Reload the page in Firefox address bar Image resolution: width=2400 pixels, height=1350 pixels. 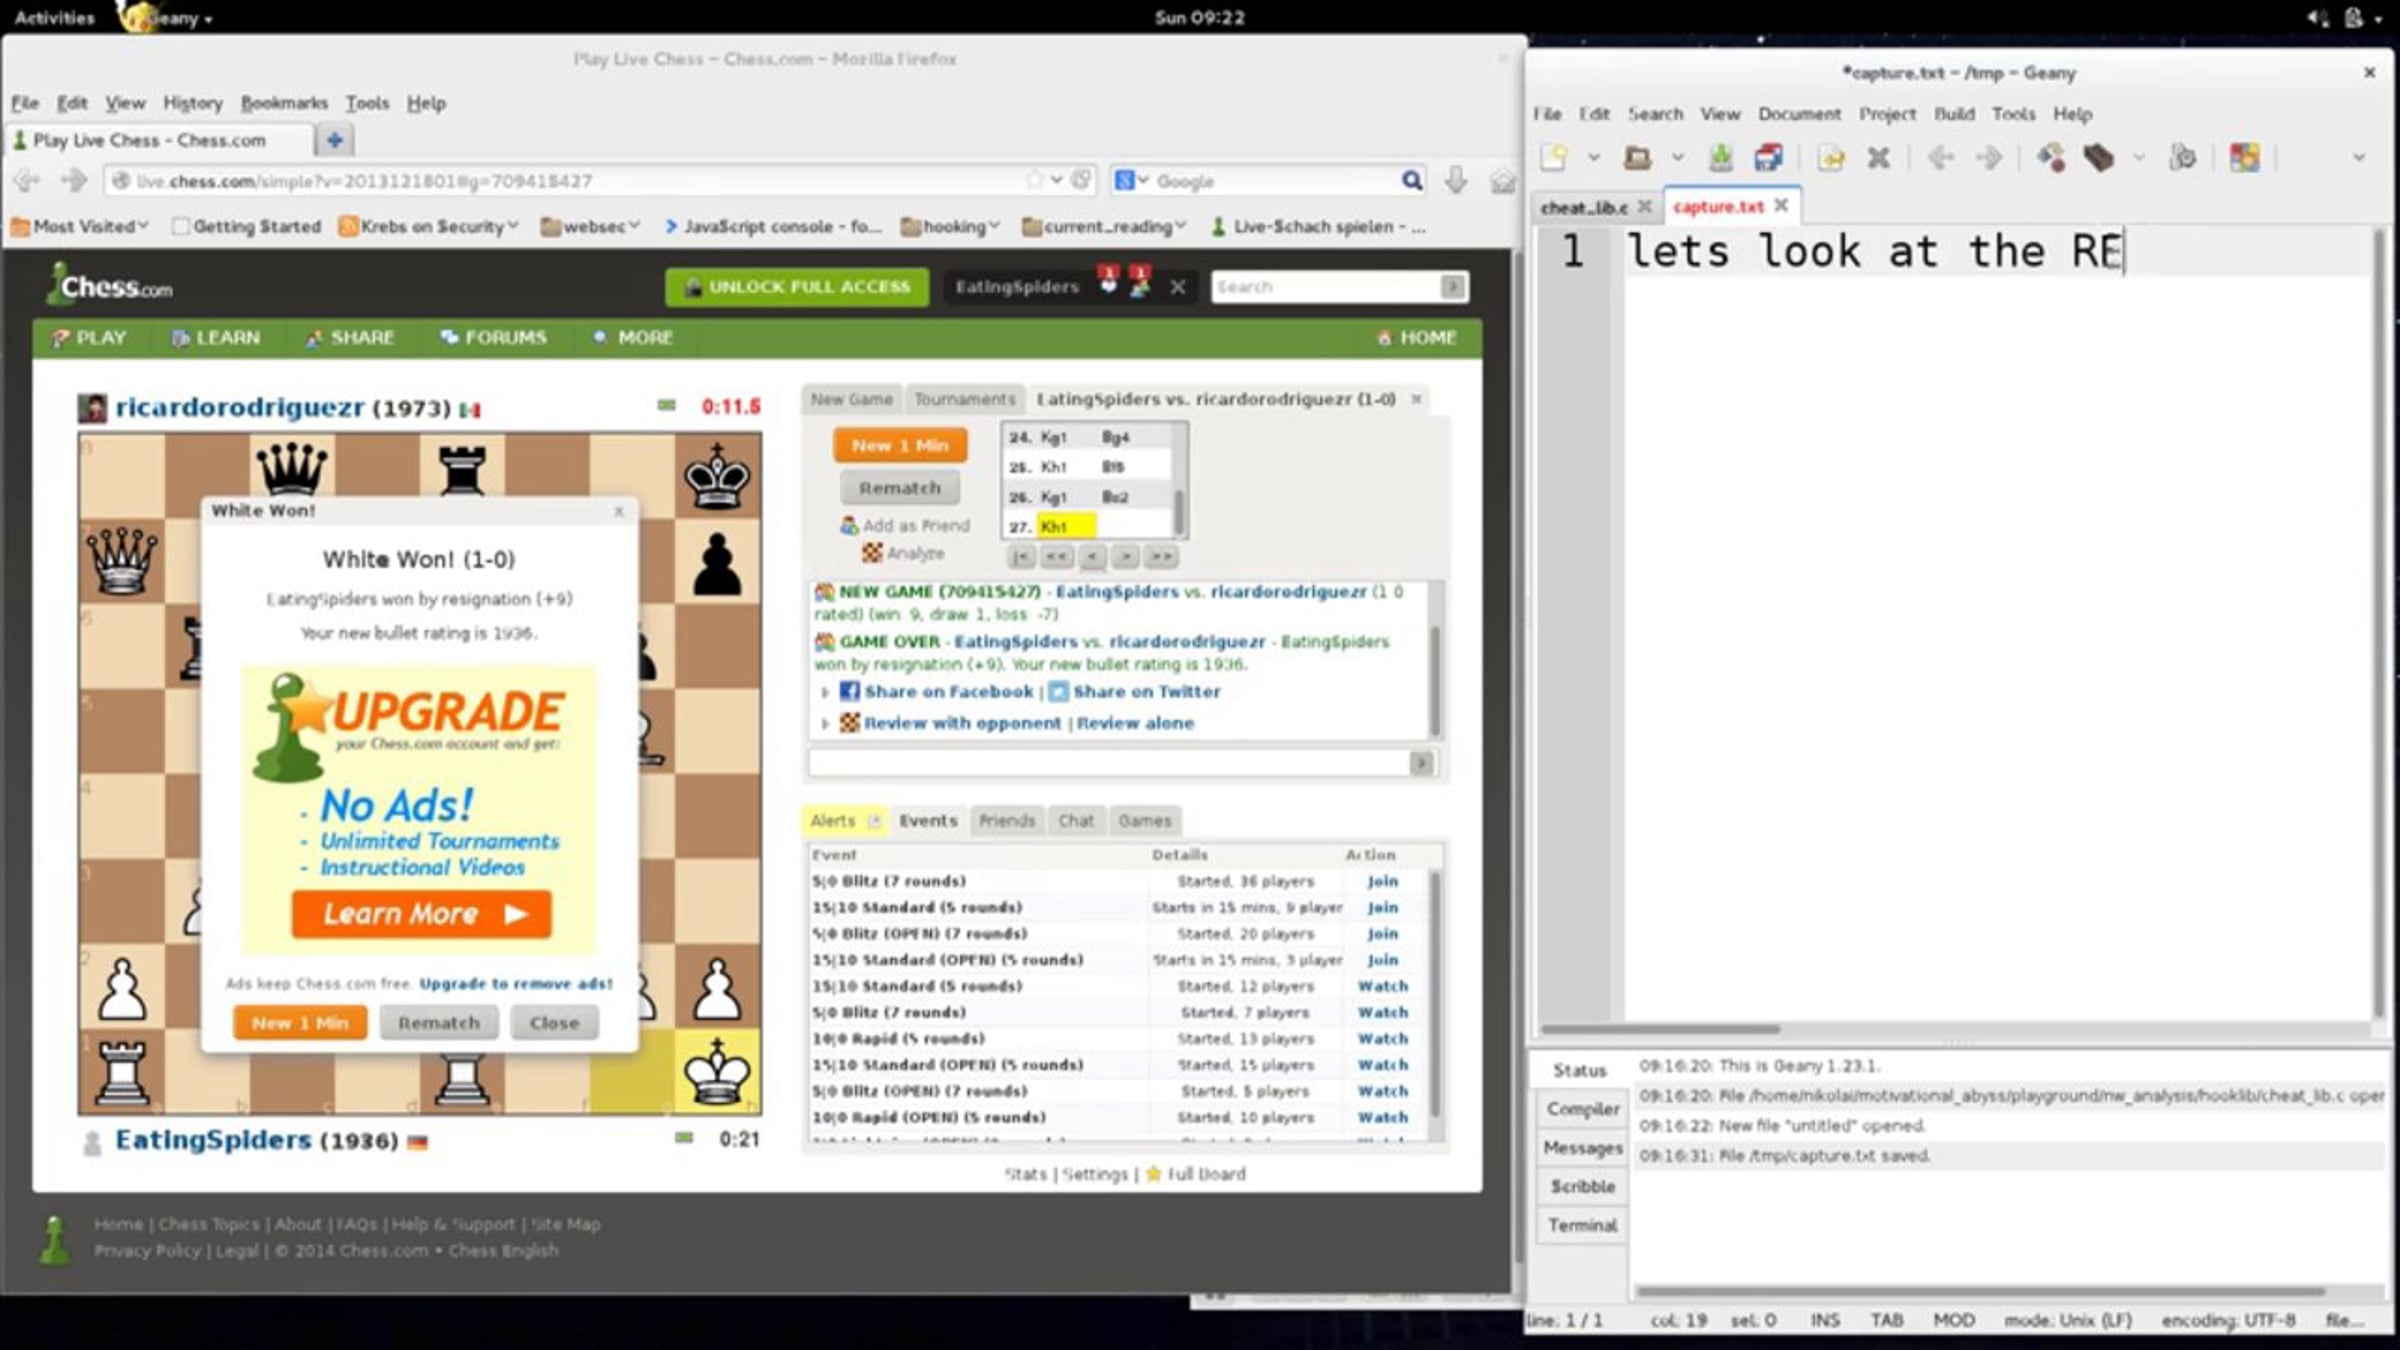click(1081, 180)
